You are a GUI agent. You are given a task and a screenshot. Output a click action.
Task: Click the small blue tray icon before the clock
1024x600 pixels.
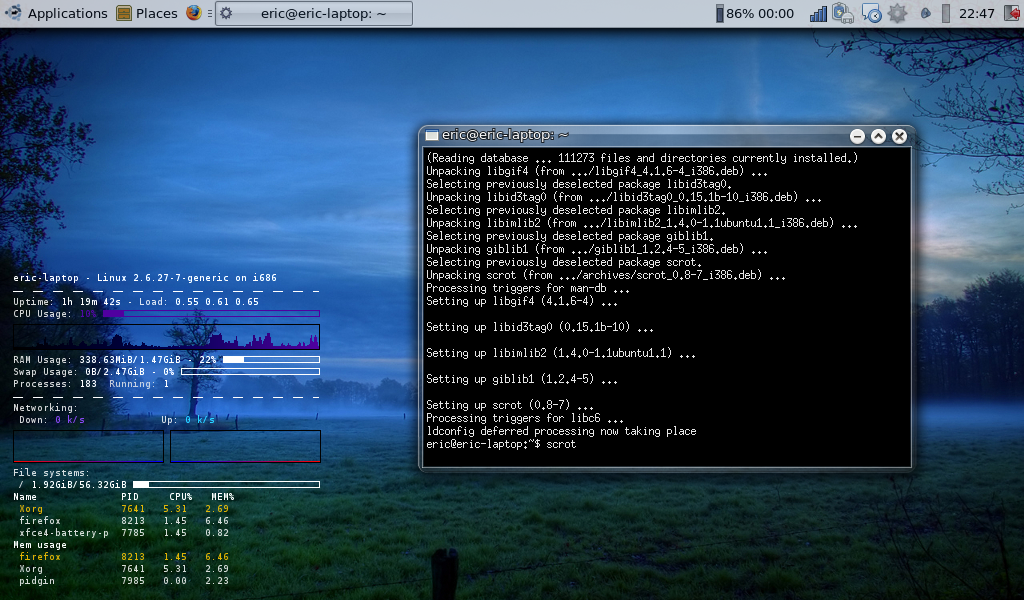(925, 13)
